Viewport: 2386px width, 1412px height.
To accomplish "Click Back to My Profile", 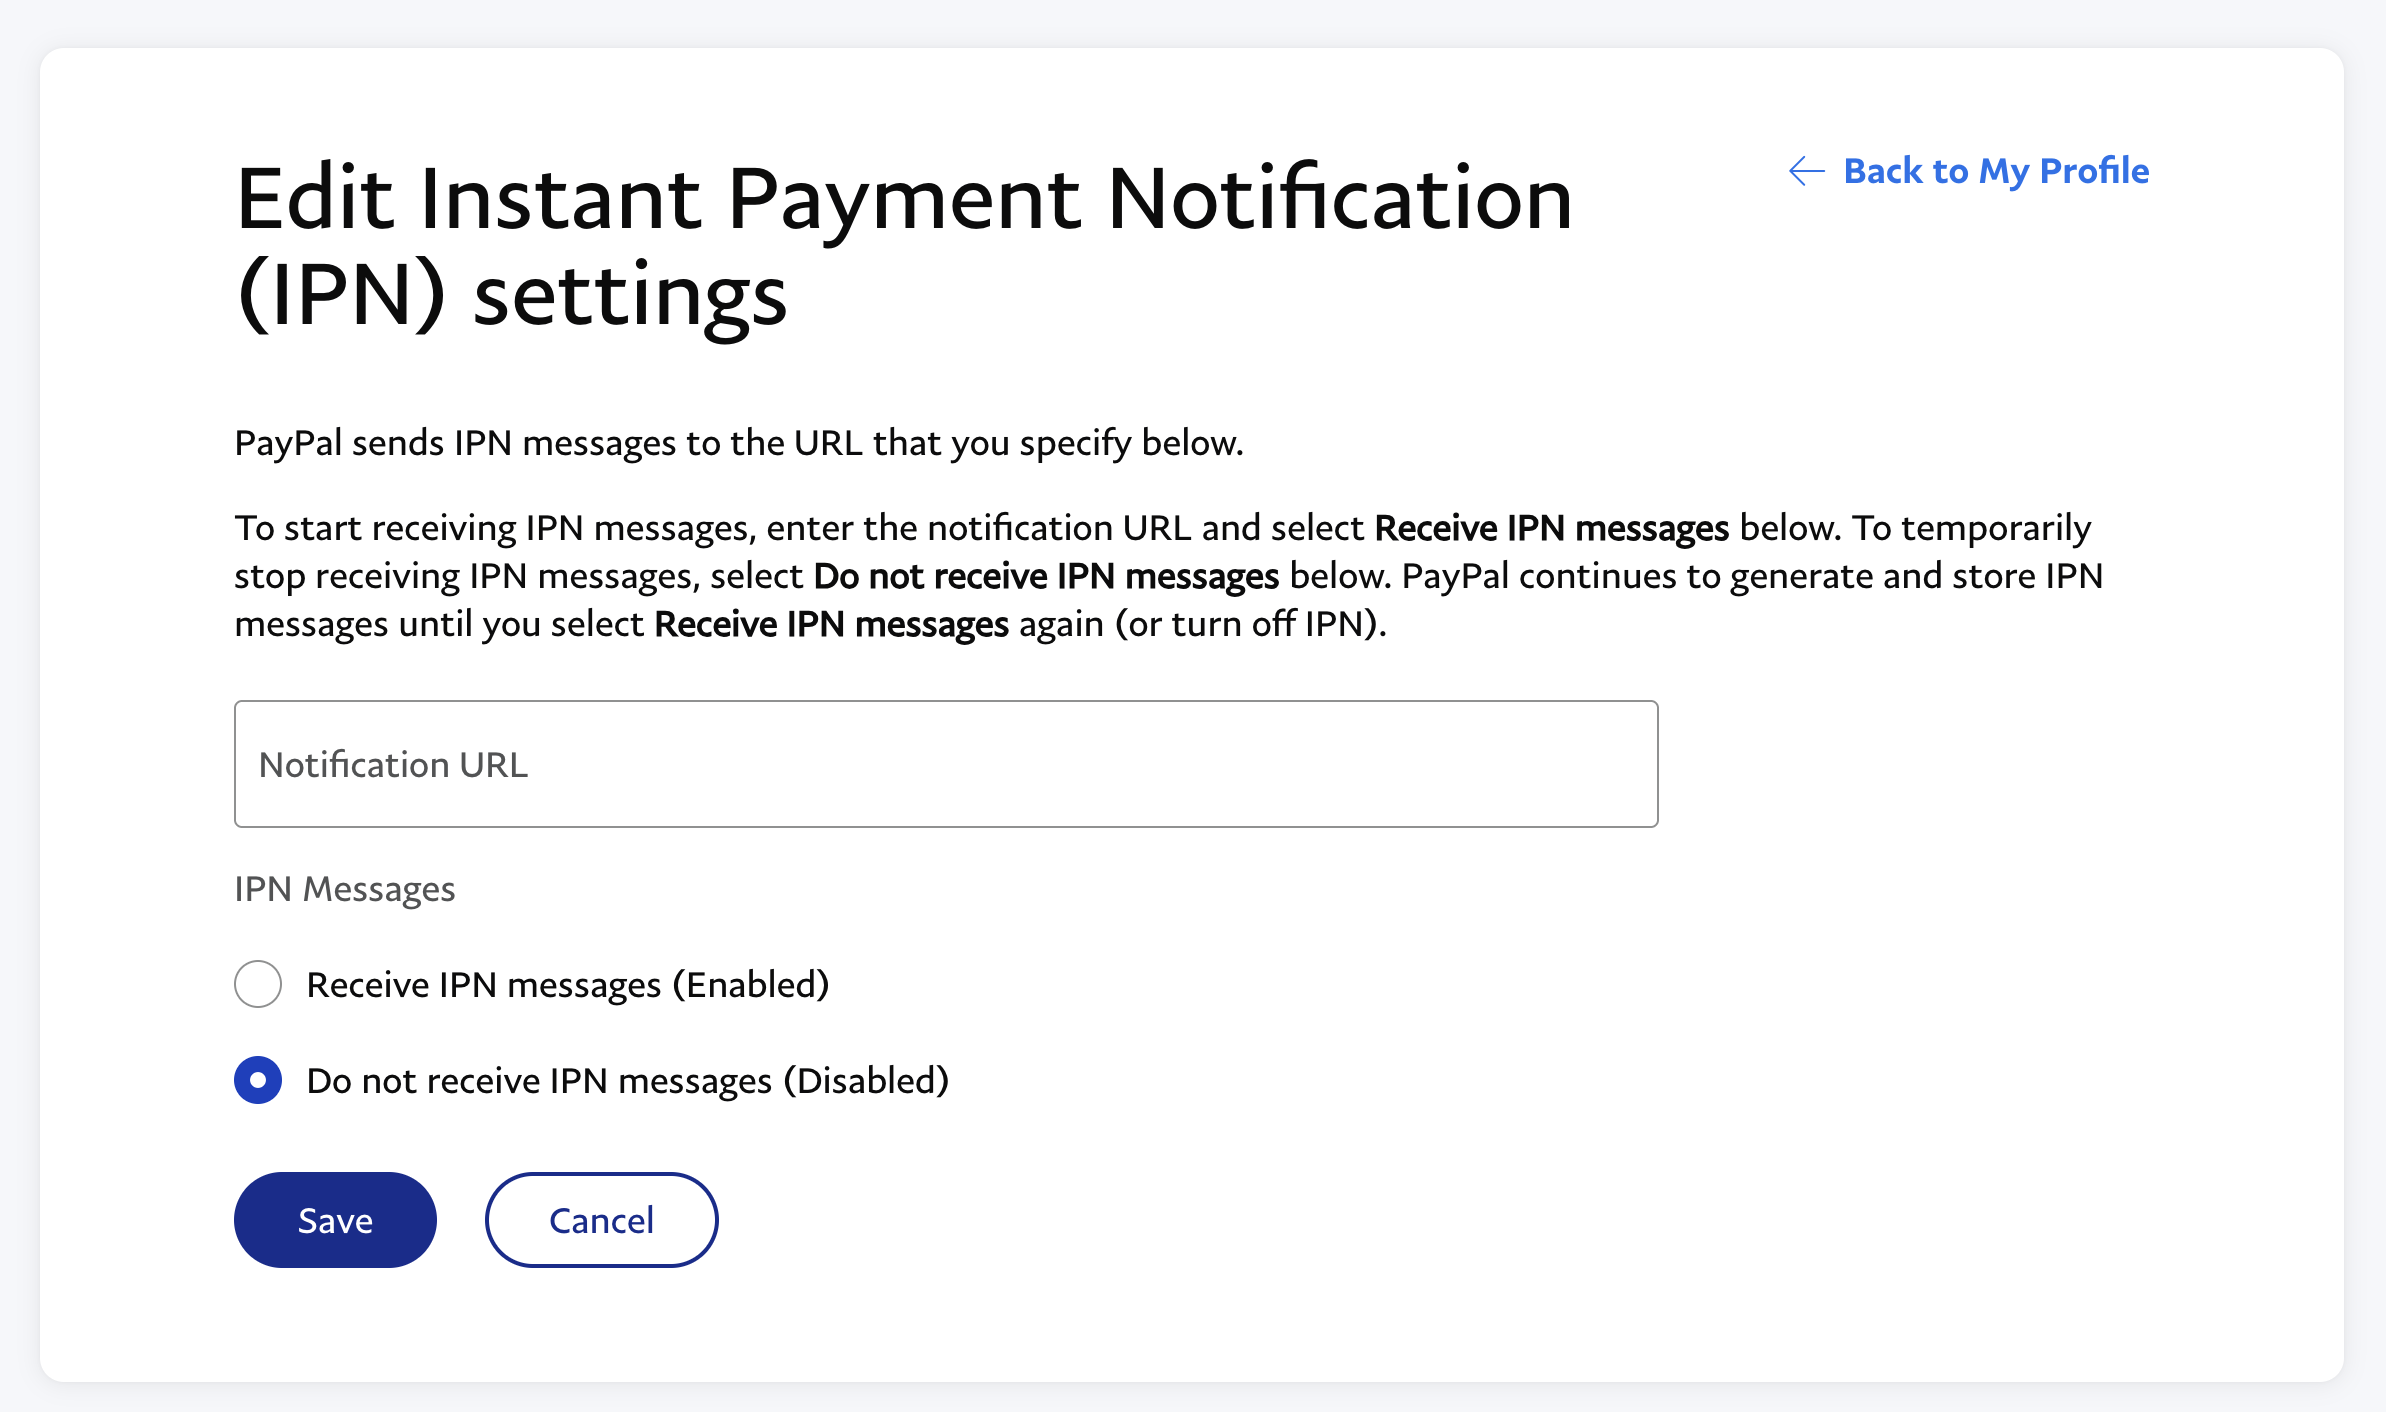I will click(x=1996, y=171).
